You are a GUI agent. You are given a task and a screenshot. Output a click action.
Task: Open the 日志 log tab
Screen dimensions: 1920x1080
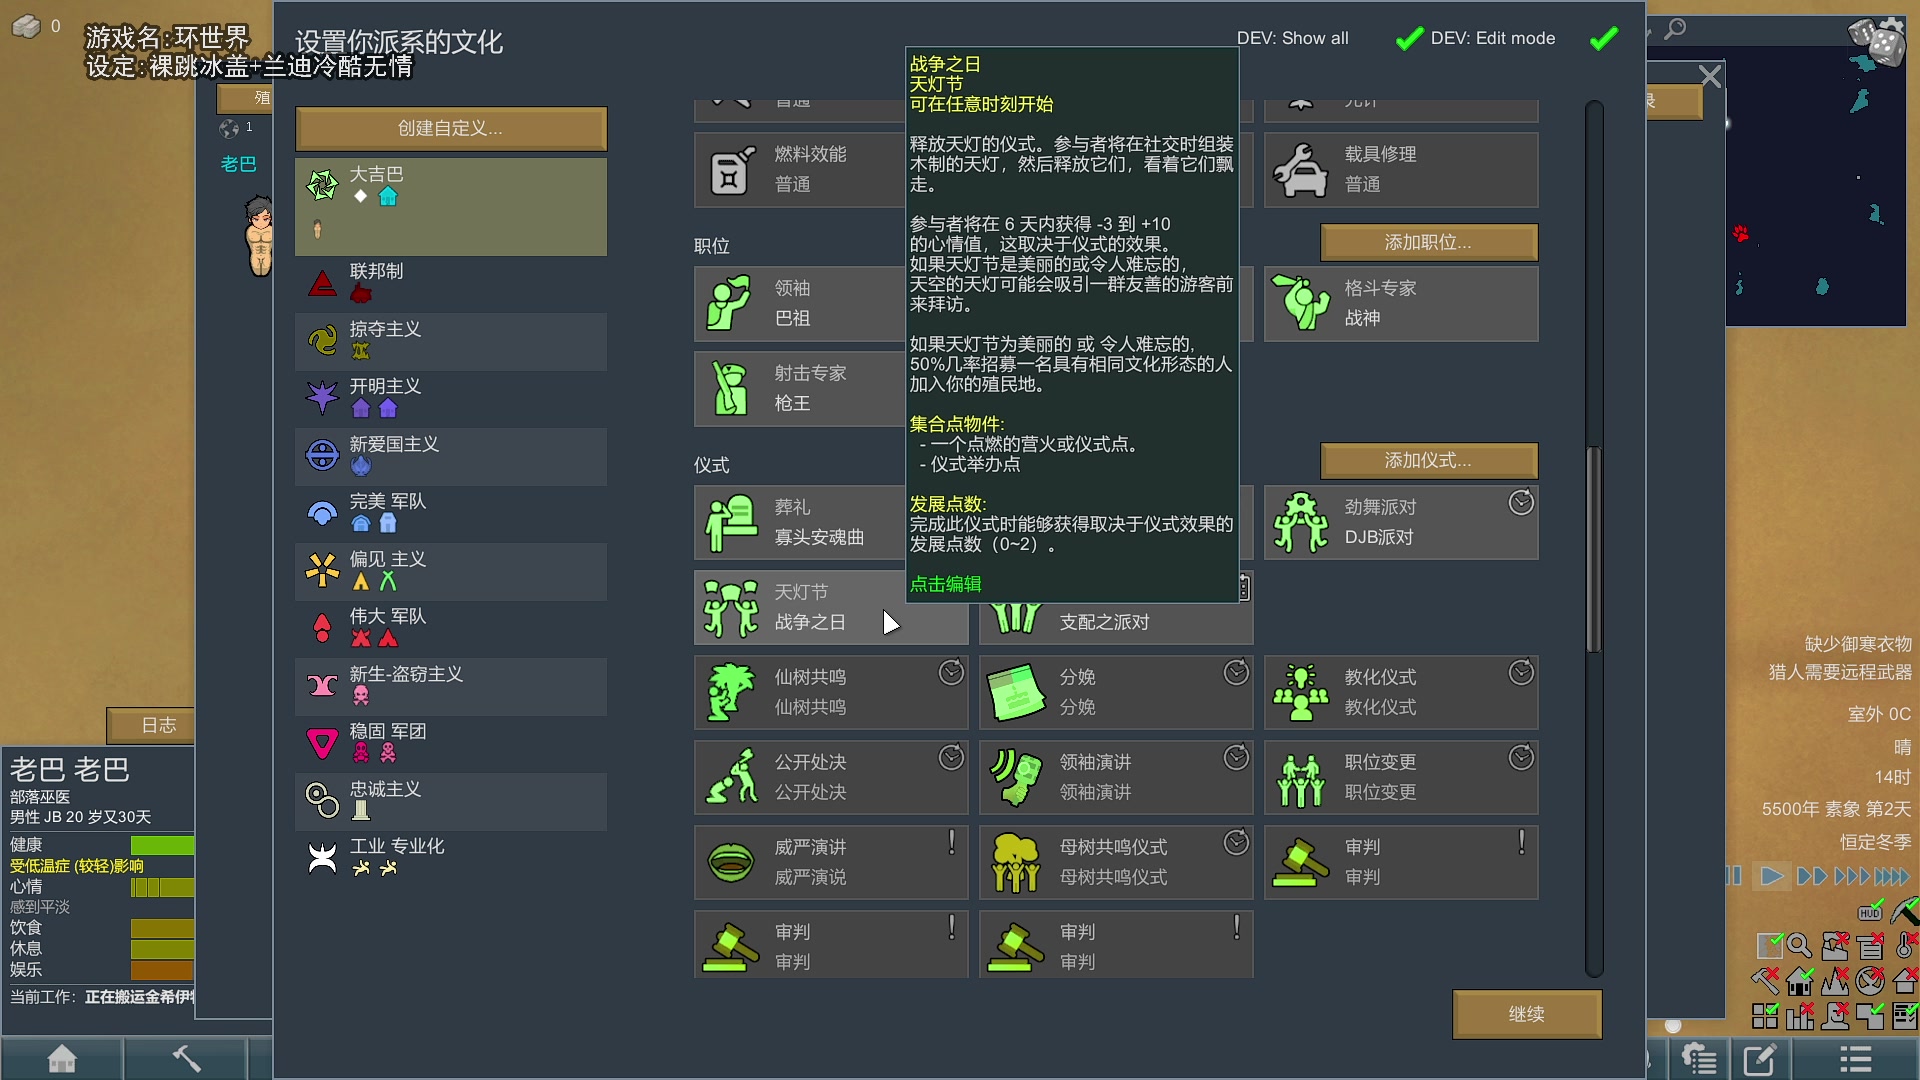(151, 726)
